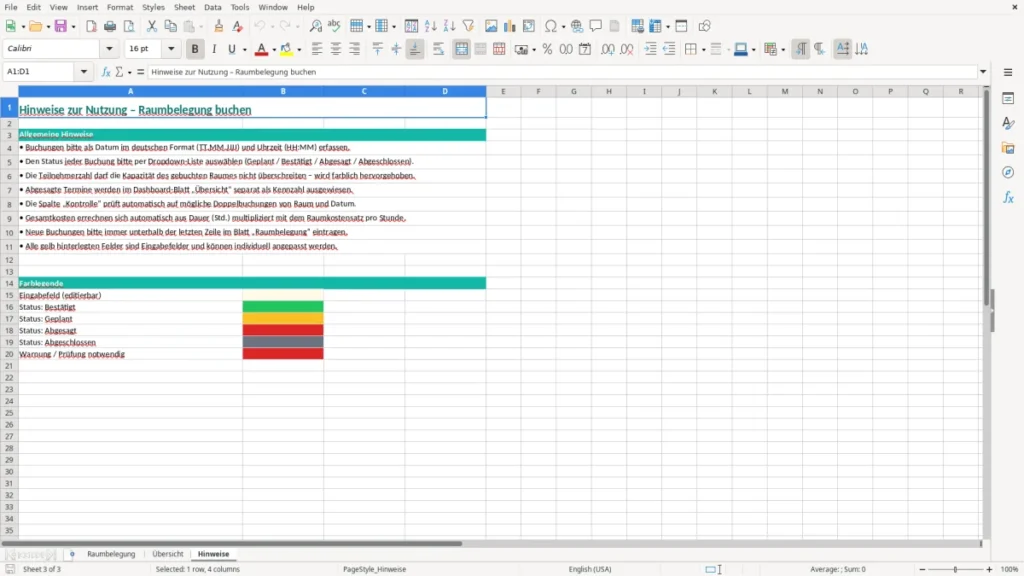Use the Clone Formatting paintbrush
Screen dimensions: 1024x576
219,26
